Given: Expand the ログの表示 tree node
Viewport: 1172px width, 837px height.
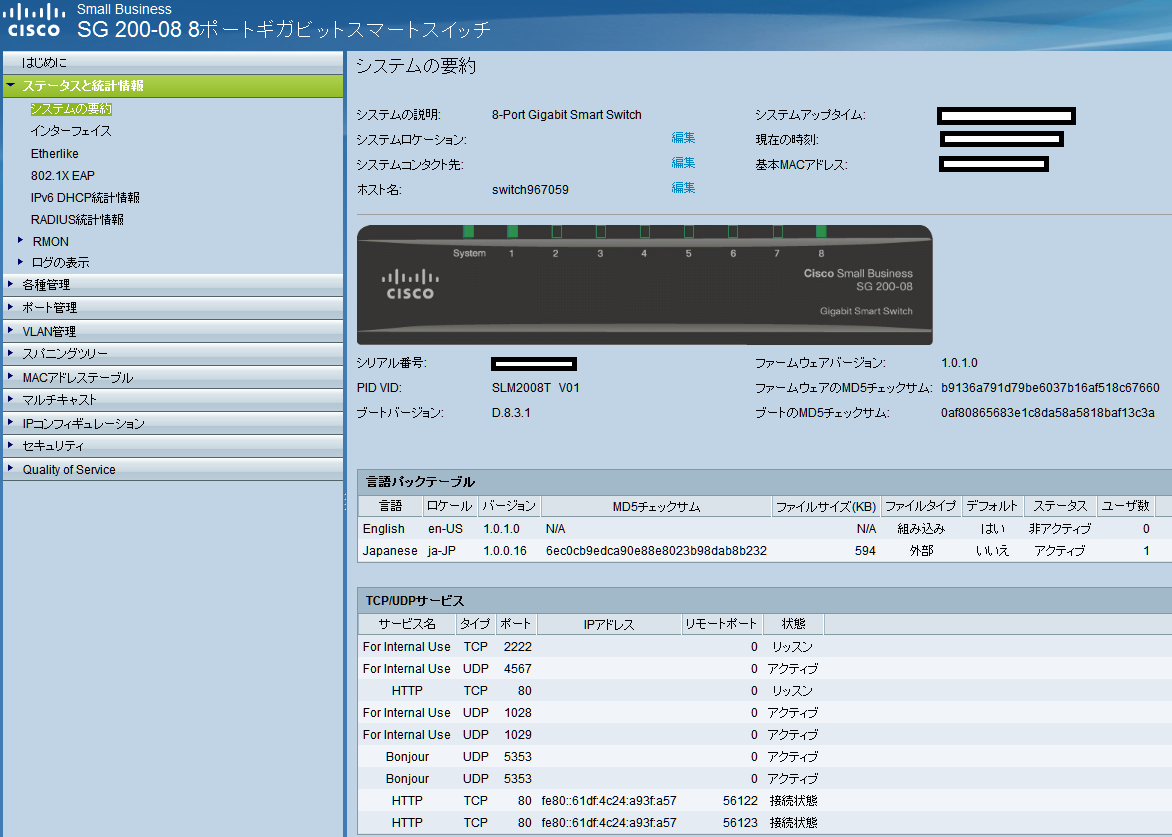Looking at the screenshot, I should pyautogui.click(x=20, y=262).
